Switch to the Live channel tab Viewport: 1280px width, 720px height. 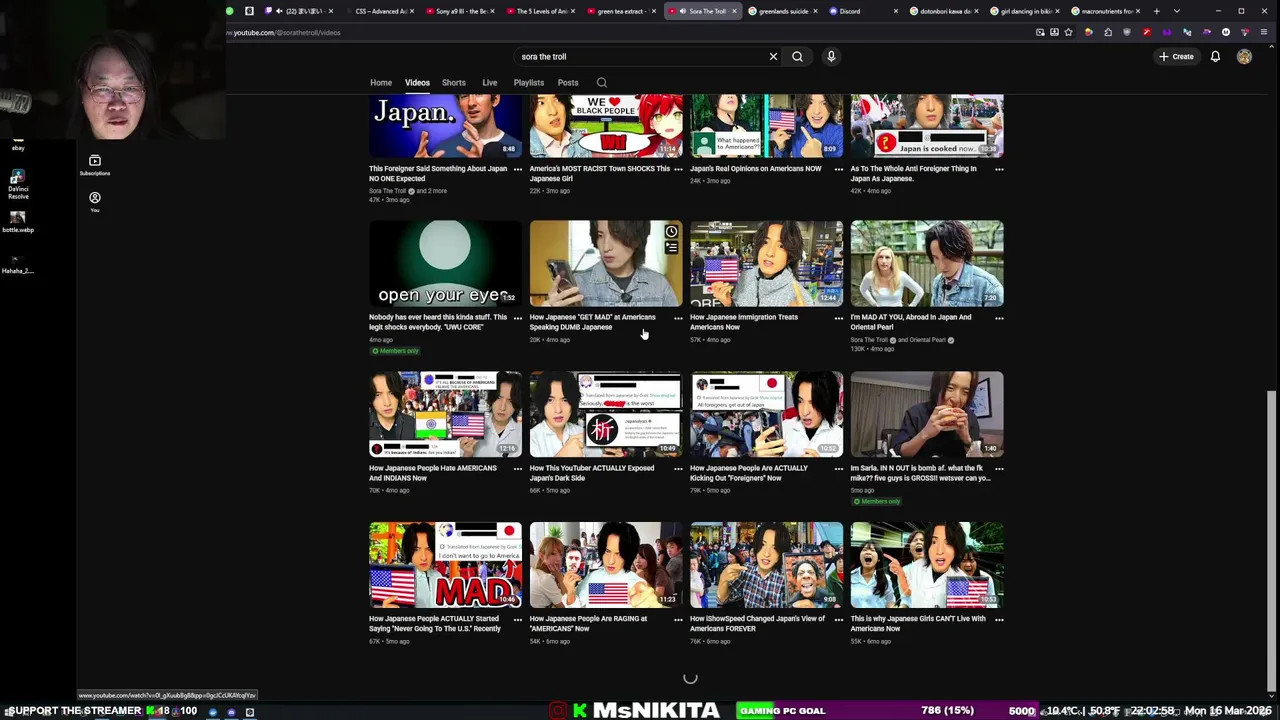coord(489,83)
